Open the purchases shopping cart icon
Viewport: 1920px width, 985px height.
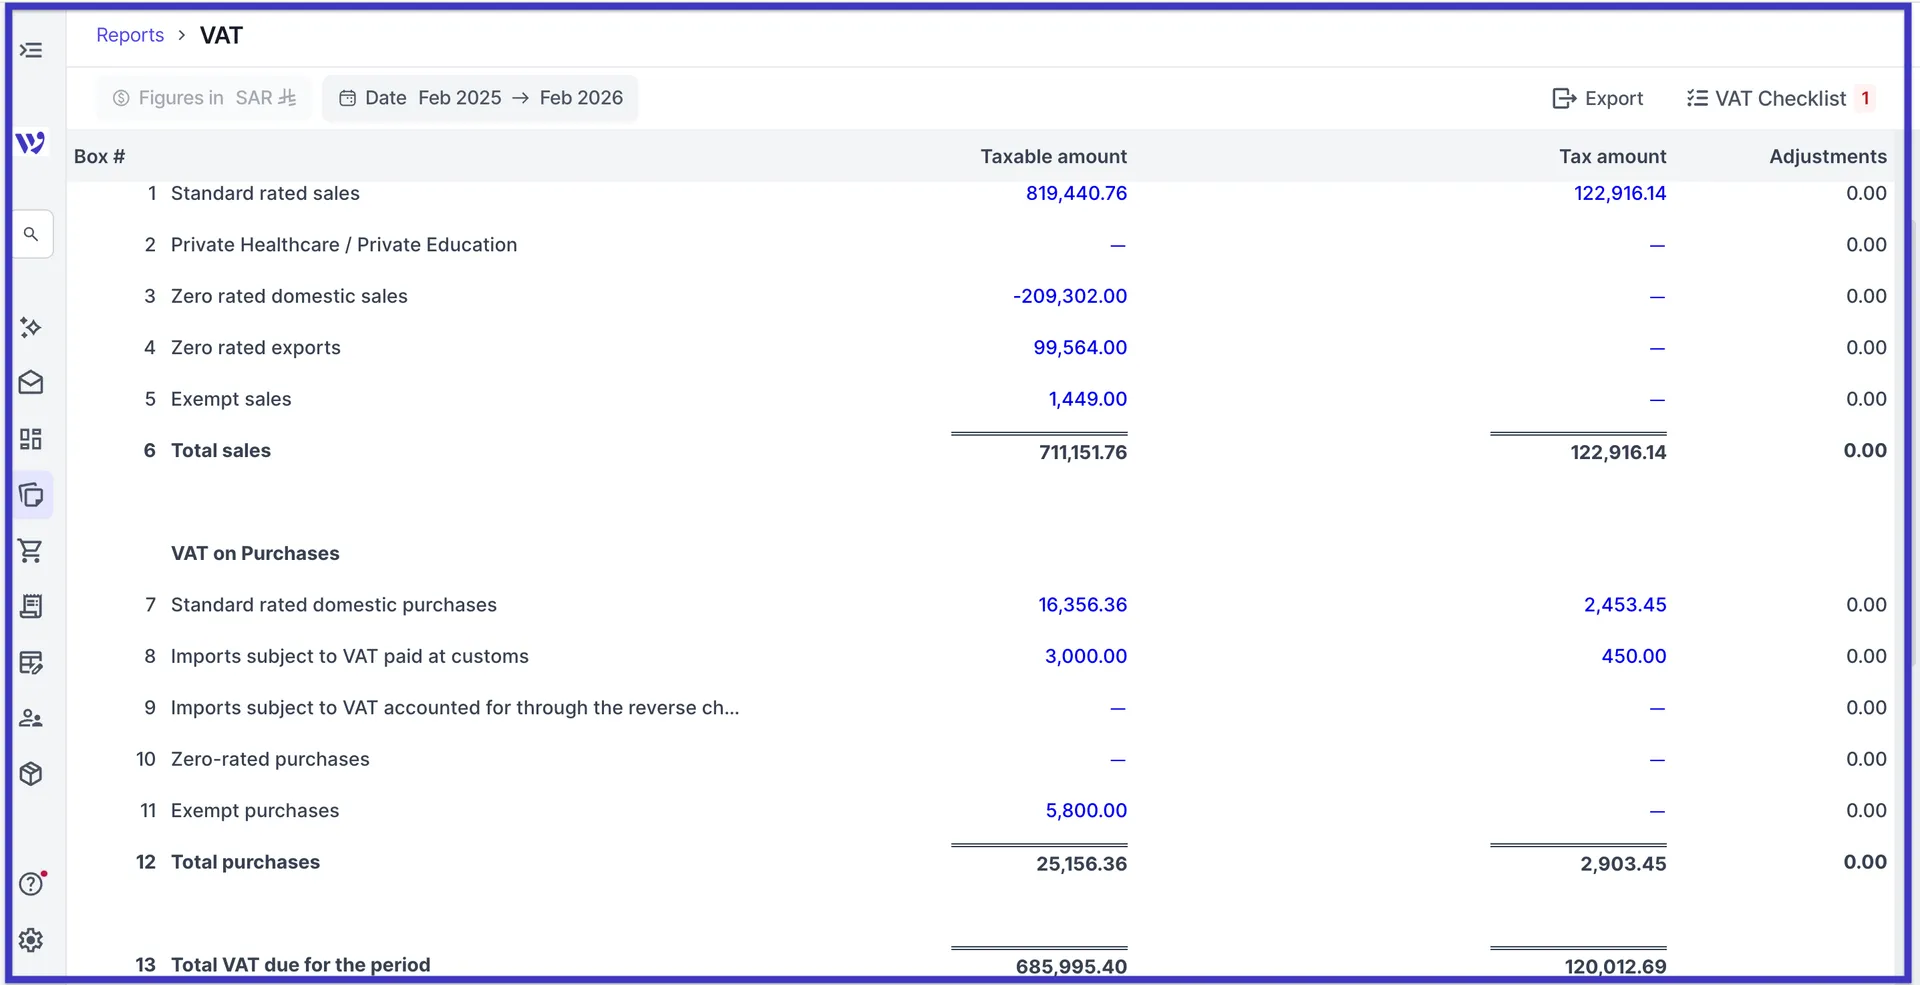(31, 551)
